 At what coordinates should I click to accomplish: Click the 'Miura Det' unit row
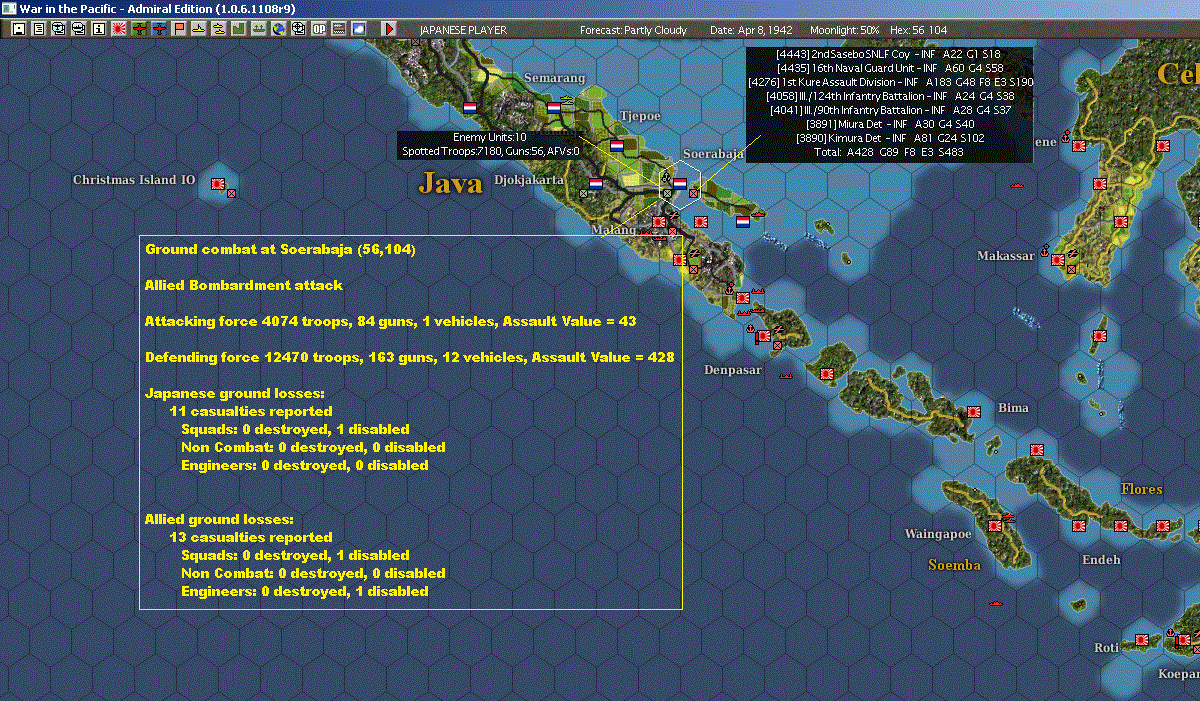[x=891, y=124]
